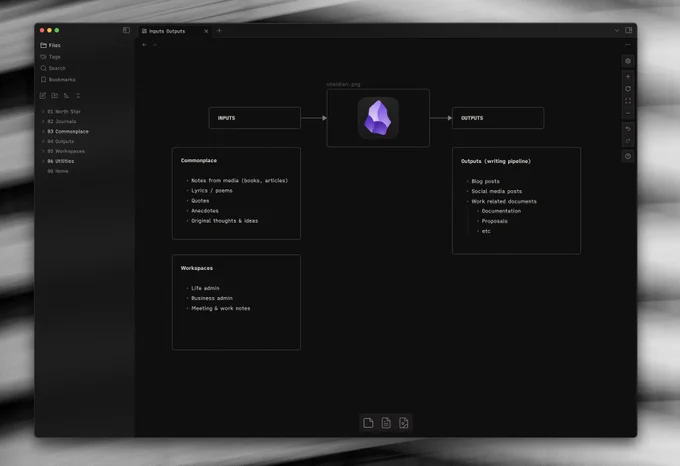Undo last canvas action
680x466 pixels.
(x=628, y=129)
